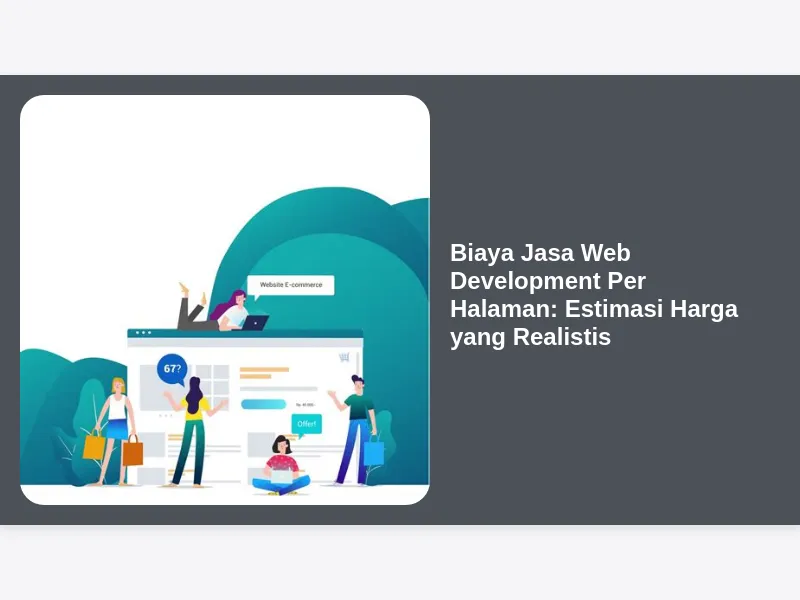Click the three dots on the illustrated browser bar

142,333
